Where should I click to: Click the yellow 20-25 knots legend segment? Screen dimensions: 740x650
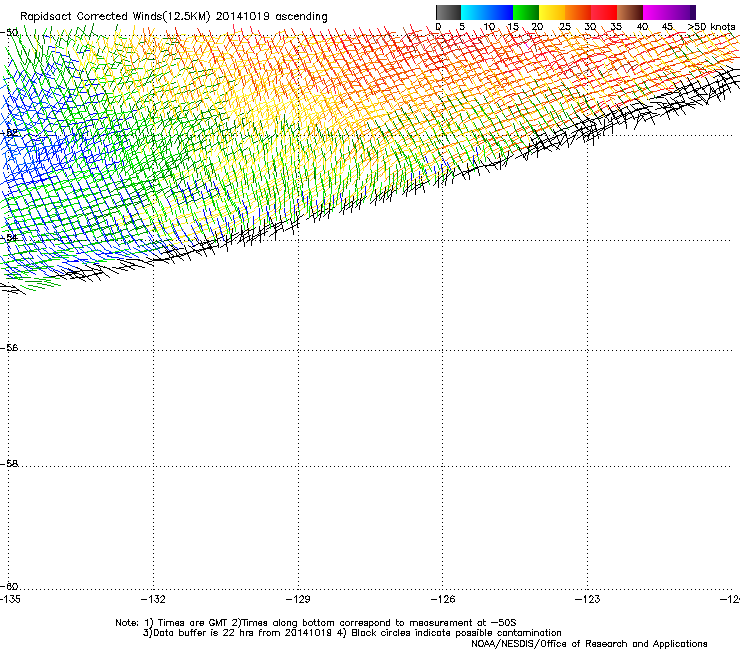tap(552, 12)
